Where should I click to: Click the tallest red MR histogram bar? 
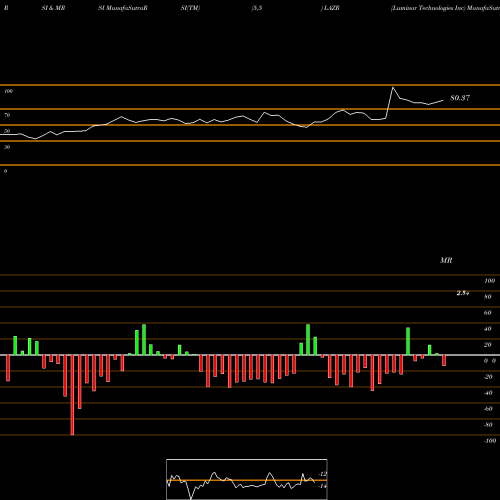(72, 395)
